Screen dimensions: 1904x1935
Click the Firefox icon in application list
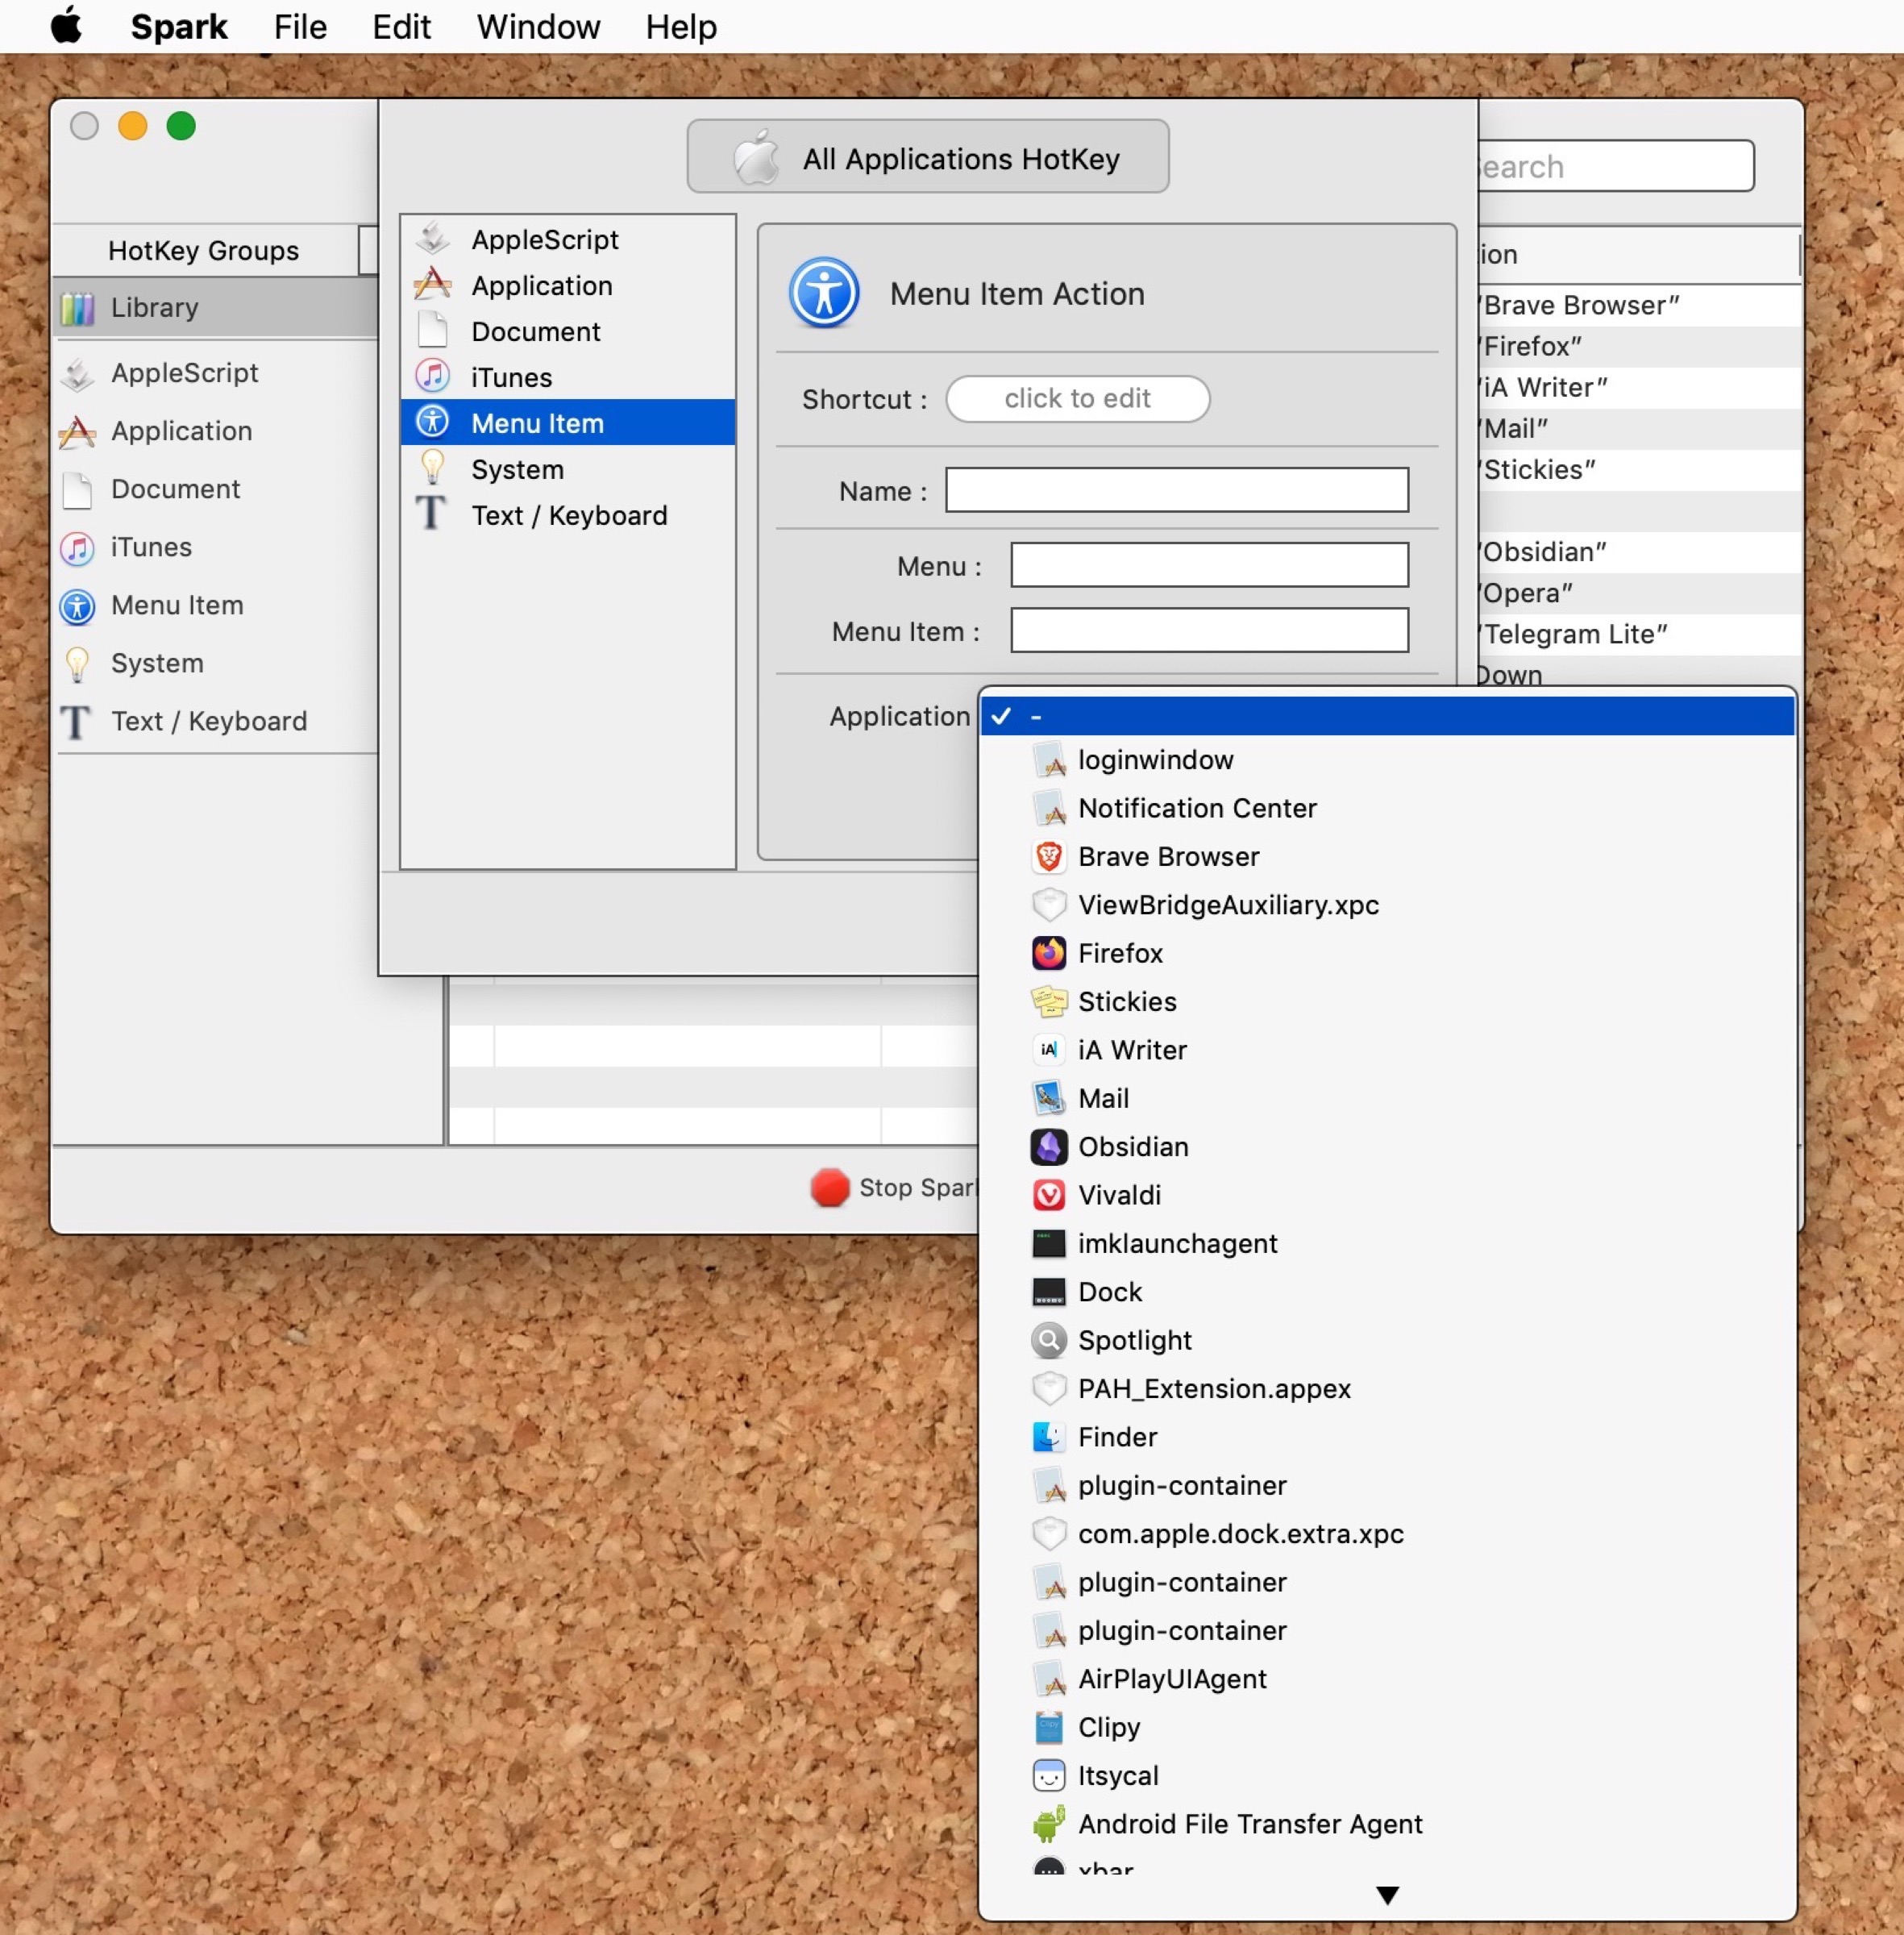click(x=1048, y=953)
